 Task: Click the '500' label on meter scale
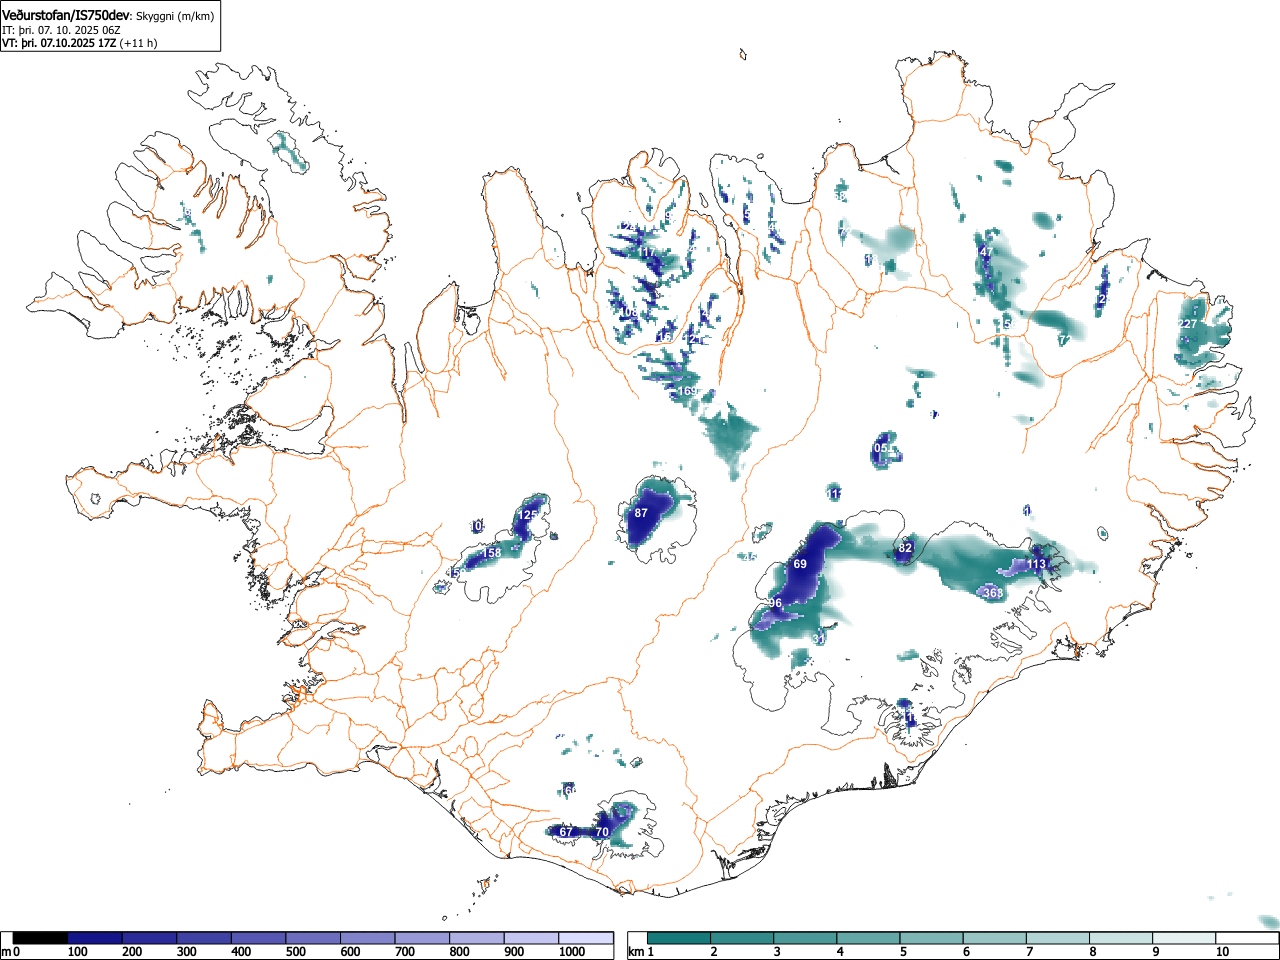coord(295,952)
